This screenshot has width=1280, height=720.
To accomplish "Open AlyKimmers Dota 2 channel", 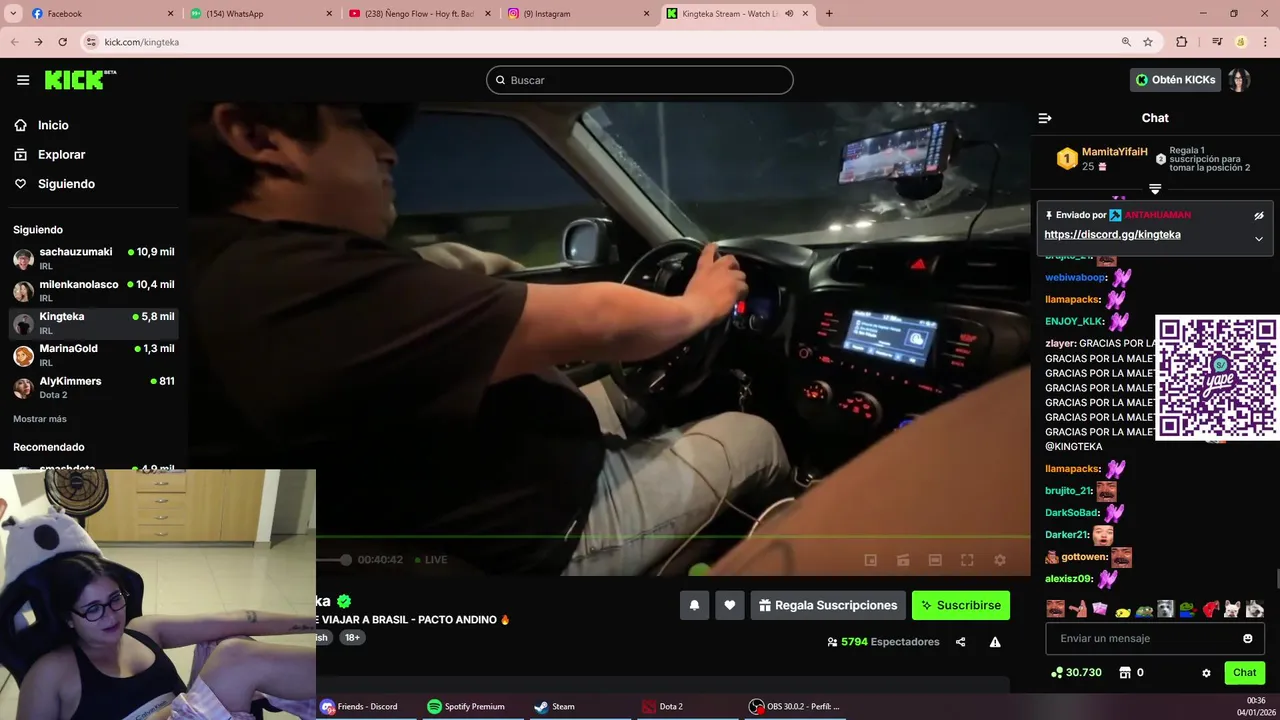I will [x=94, y=388].
